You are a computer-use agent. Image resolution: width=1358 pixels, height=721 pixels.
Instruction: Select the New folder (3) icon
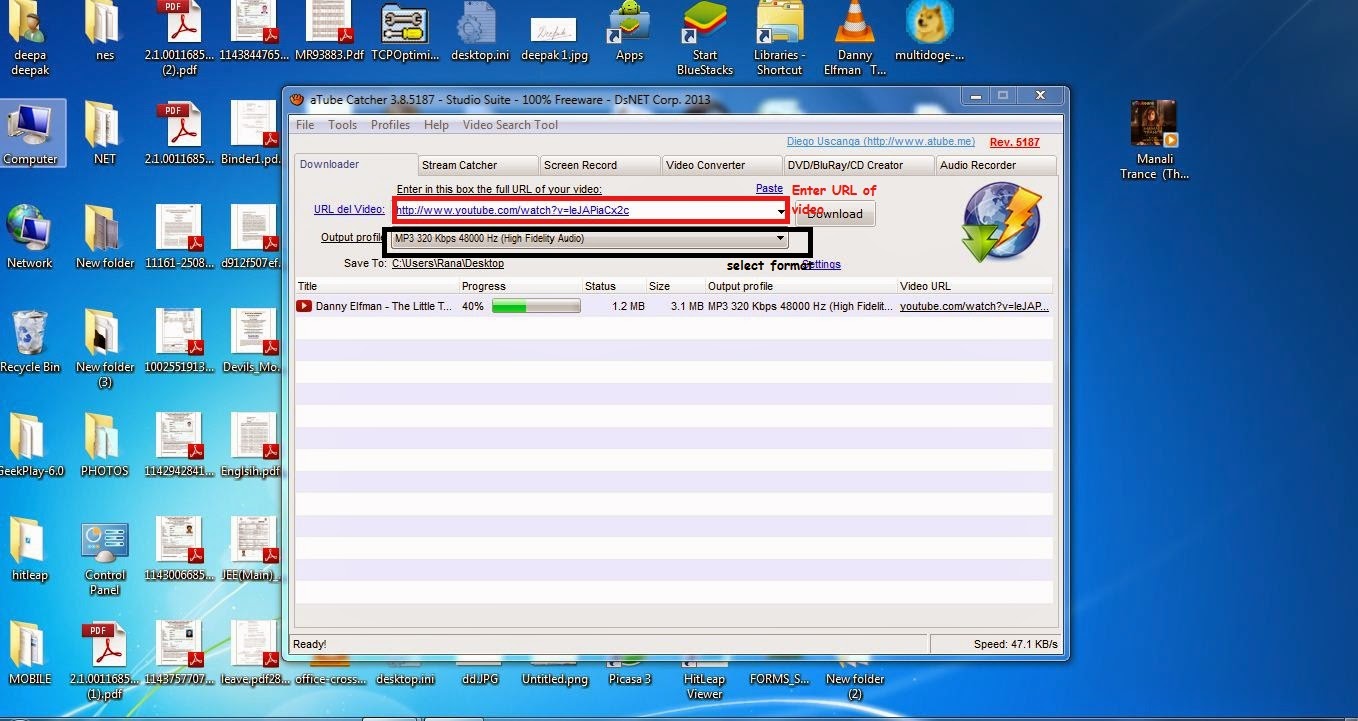coord(104,348)
